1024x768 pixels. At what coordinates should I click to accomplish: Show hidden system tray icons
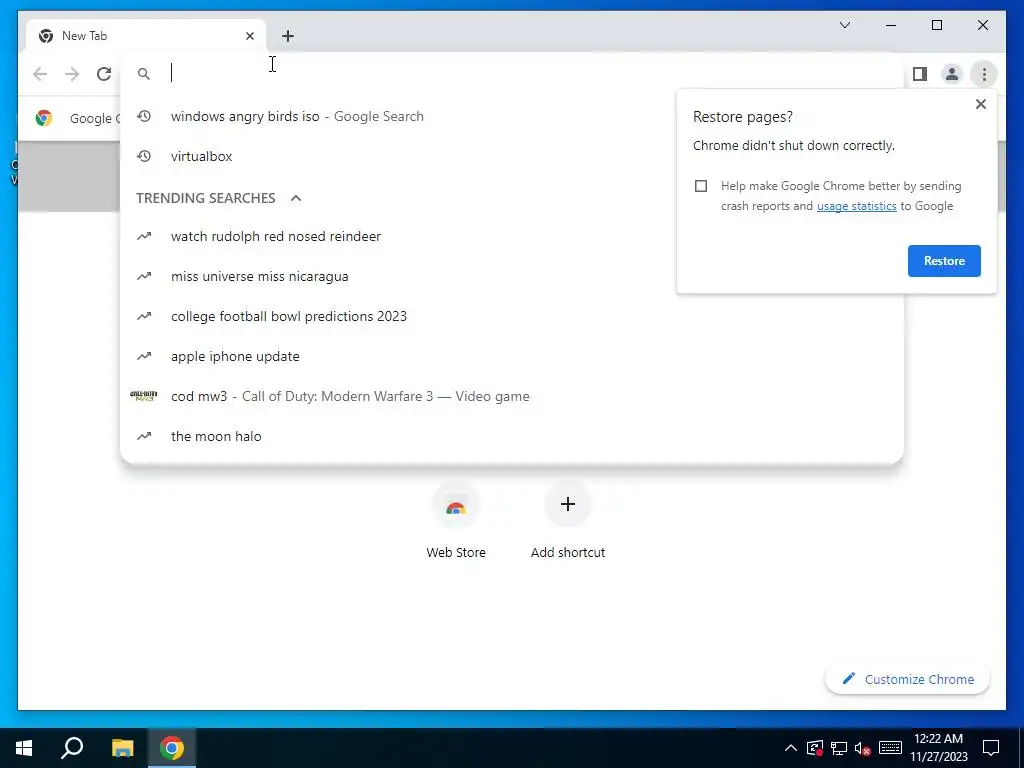790,748
